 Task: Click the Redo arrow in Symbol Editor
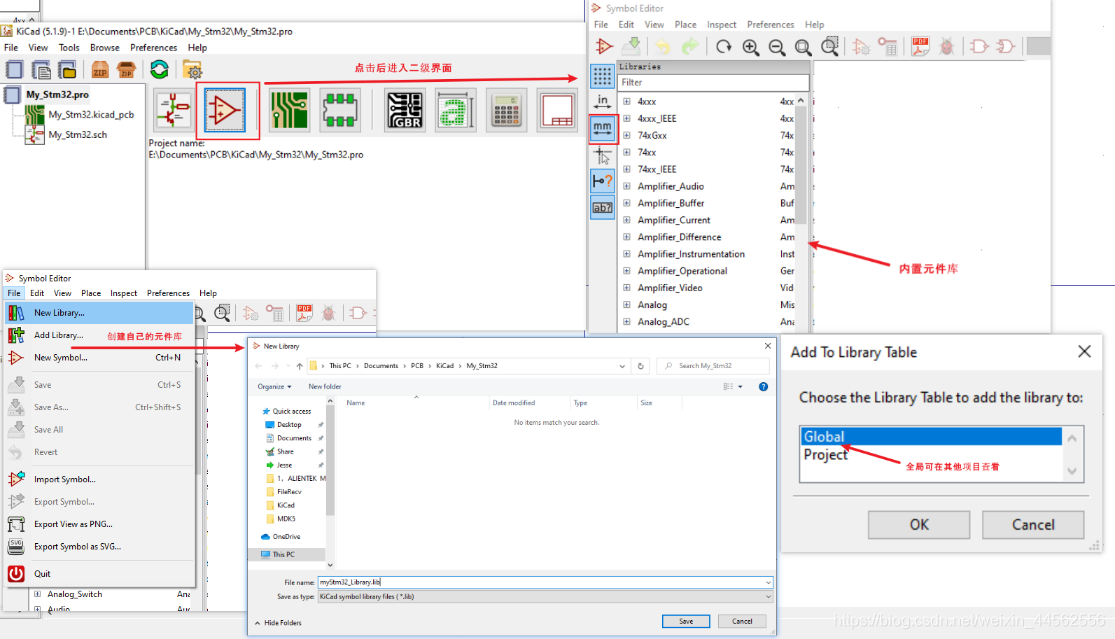[689, 47]
